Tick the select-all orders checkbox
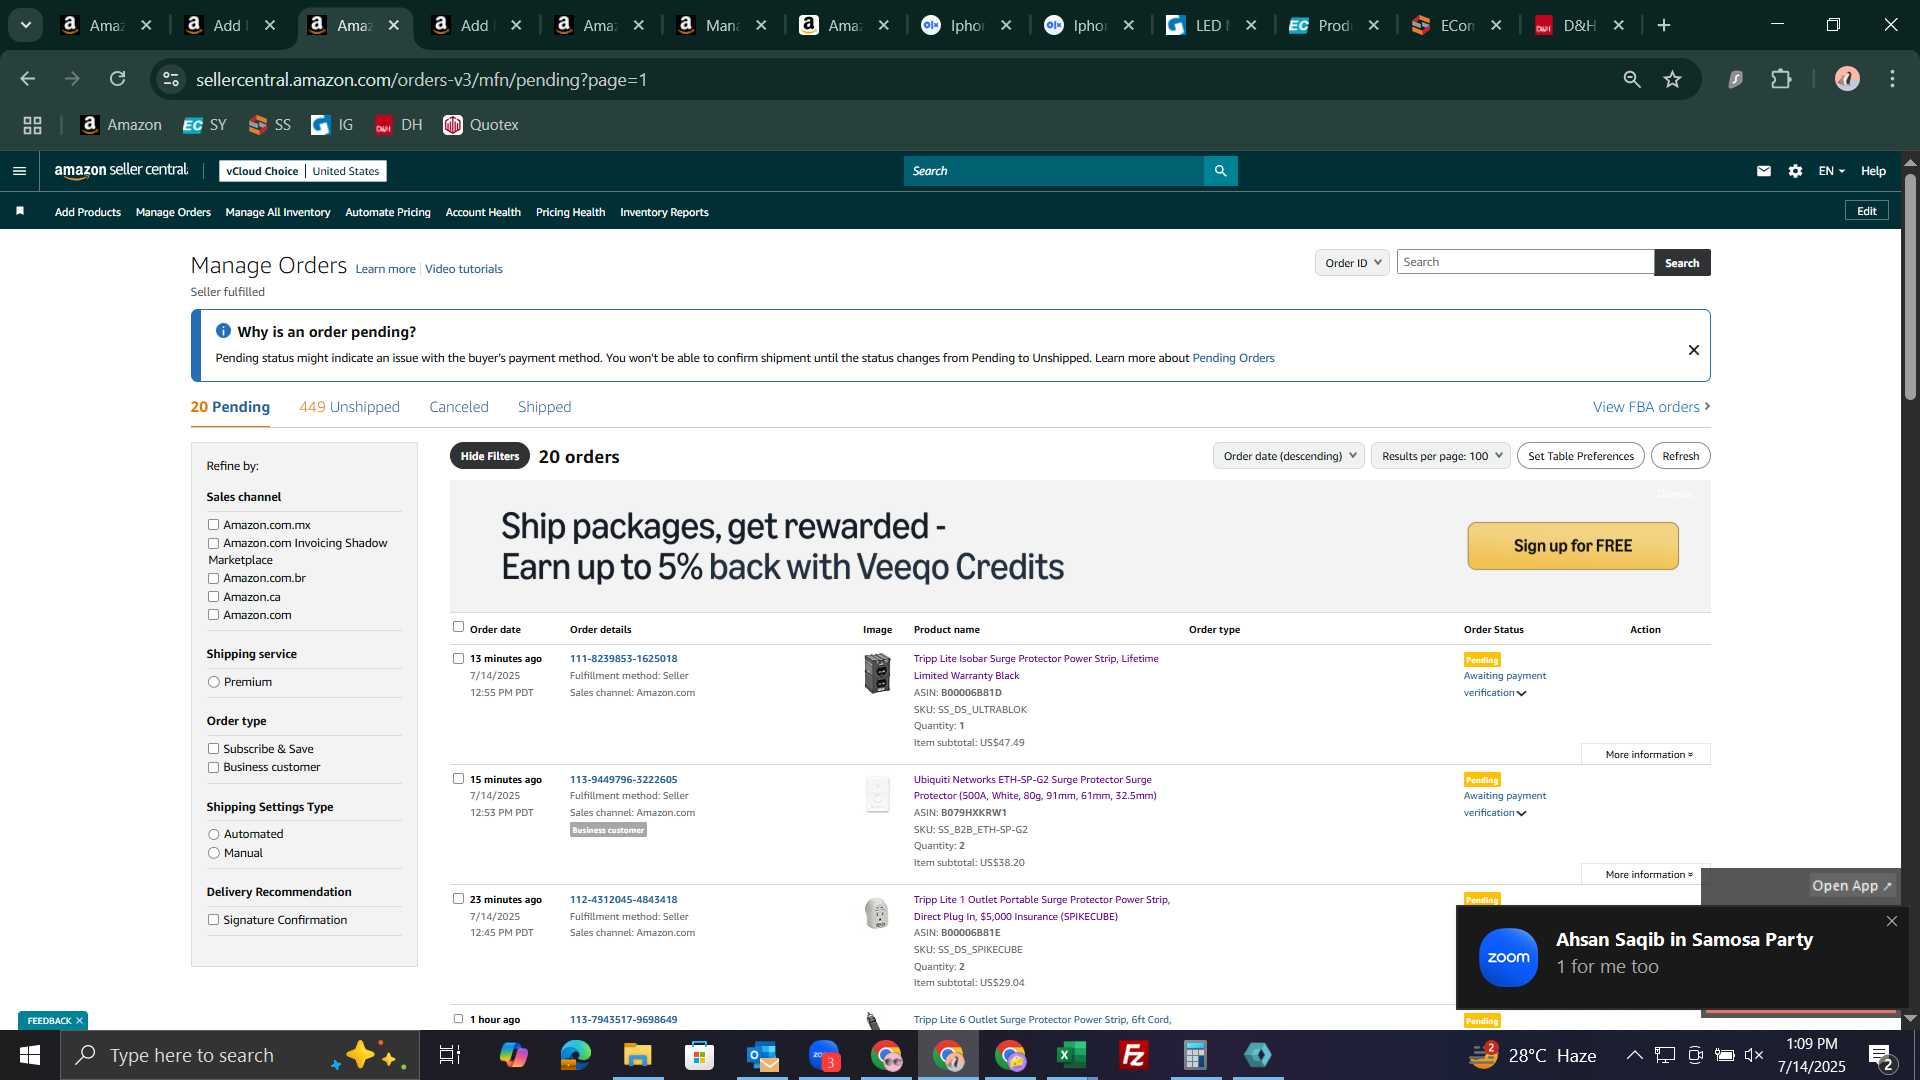 tap(458, 627)
